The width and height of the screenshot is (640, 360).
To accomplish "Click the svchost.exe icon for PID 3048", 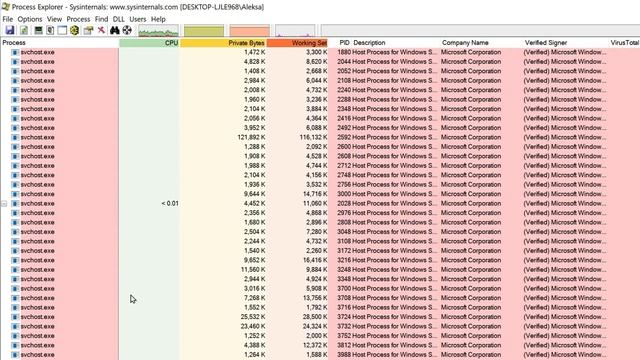I will tap(15, 232).
